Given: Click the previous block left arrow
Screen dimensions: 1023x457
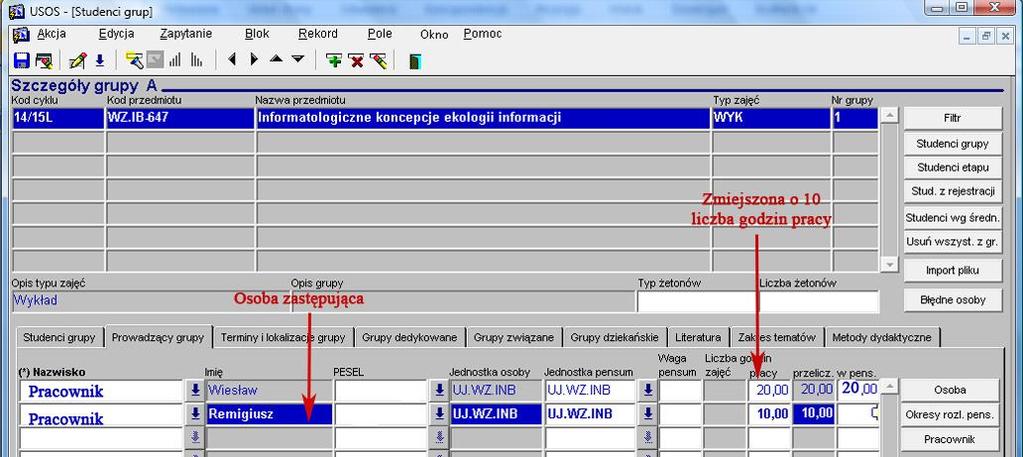Looking at the screenshot, I should point(232,60).
